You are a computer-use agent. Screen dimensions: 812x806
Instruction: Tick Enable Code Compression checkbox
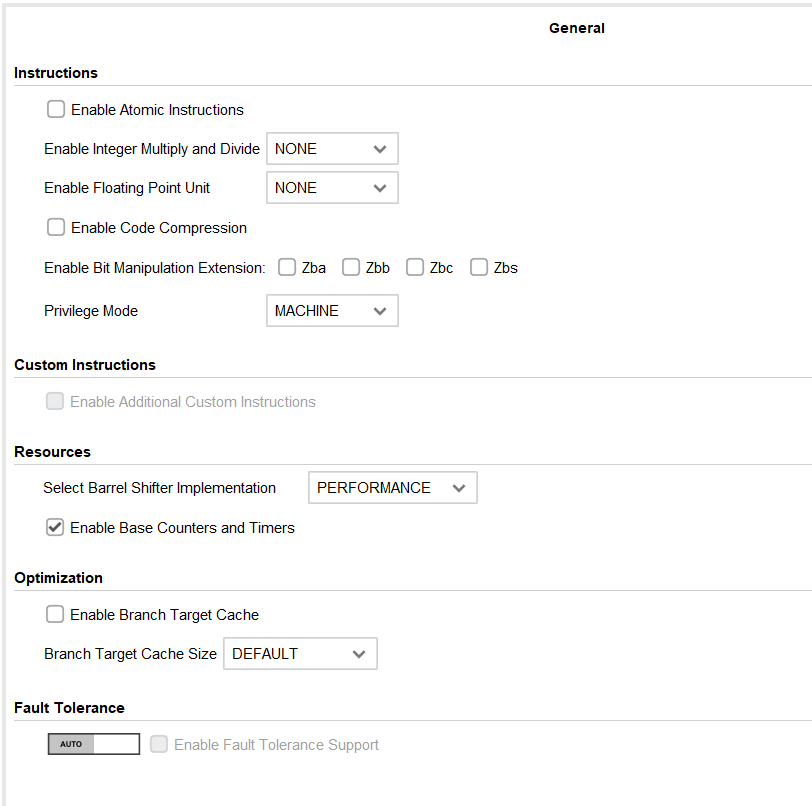[x=56, y=228]
